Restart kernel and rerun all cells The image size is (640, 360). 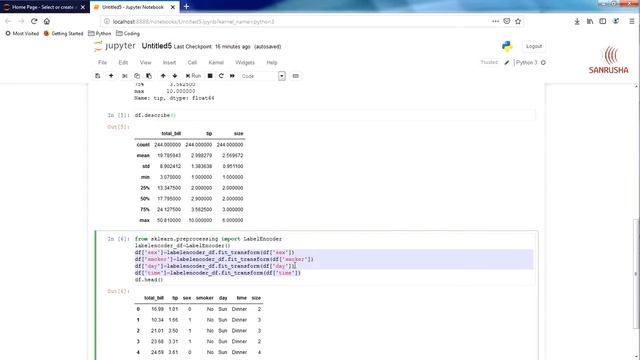click(x=232, y=76)
